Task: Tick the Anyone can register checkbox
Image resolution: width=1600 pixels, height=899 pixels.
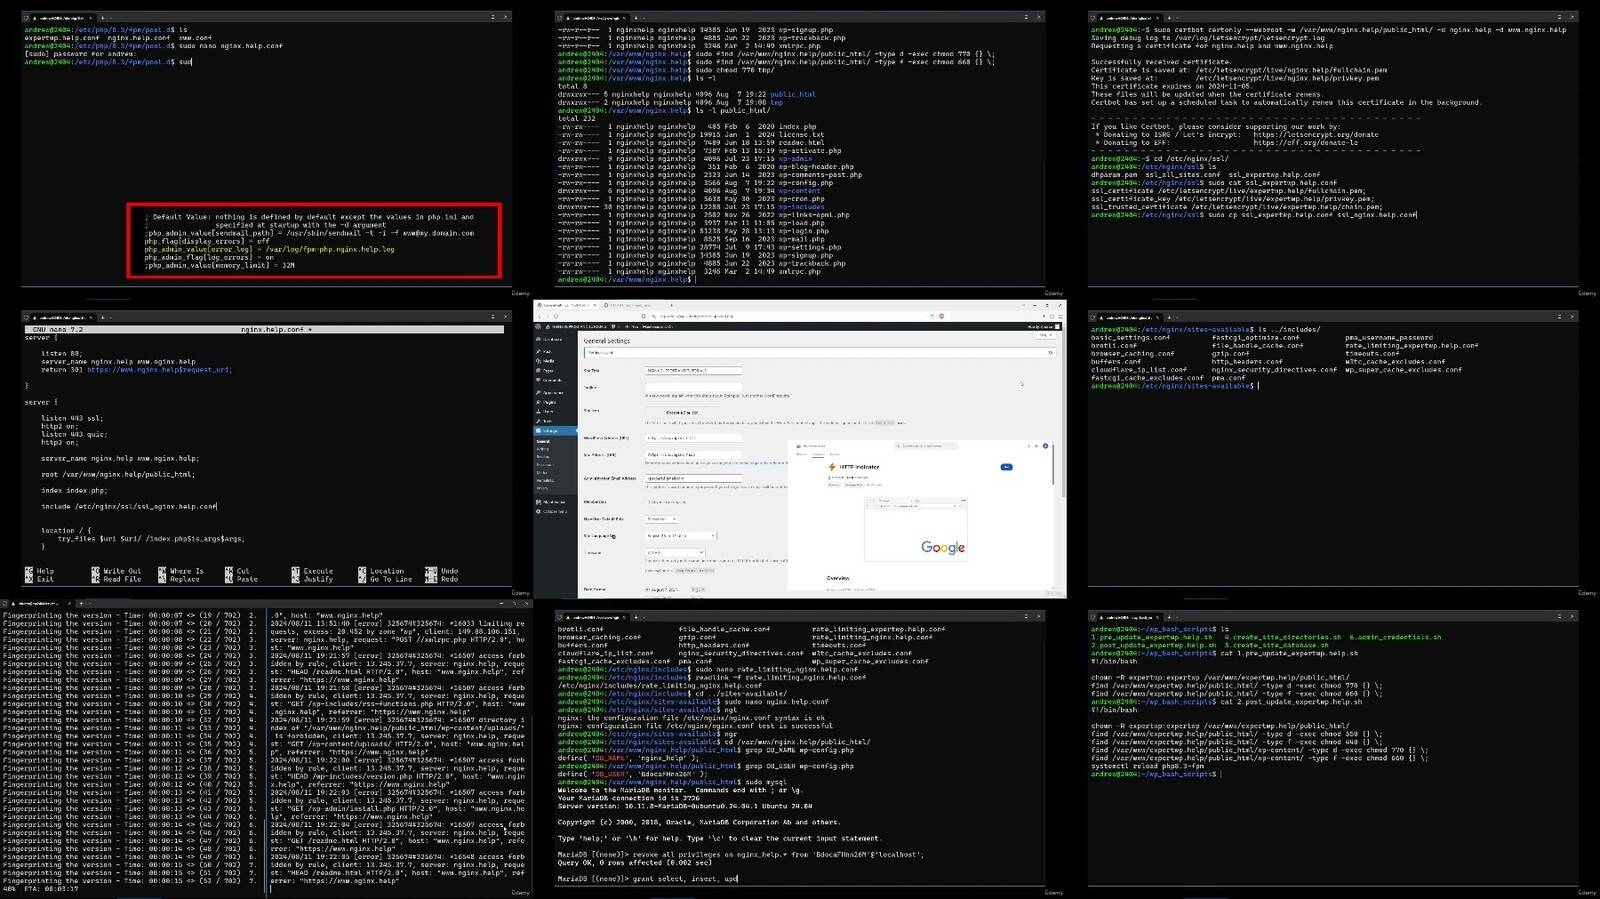Action: tap(647, 502)
